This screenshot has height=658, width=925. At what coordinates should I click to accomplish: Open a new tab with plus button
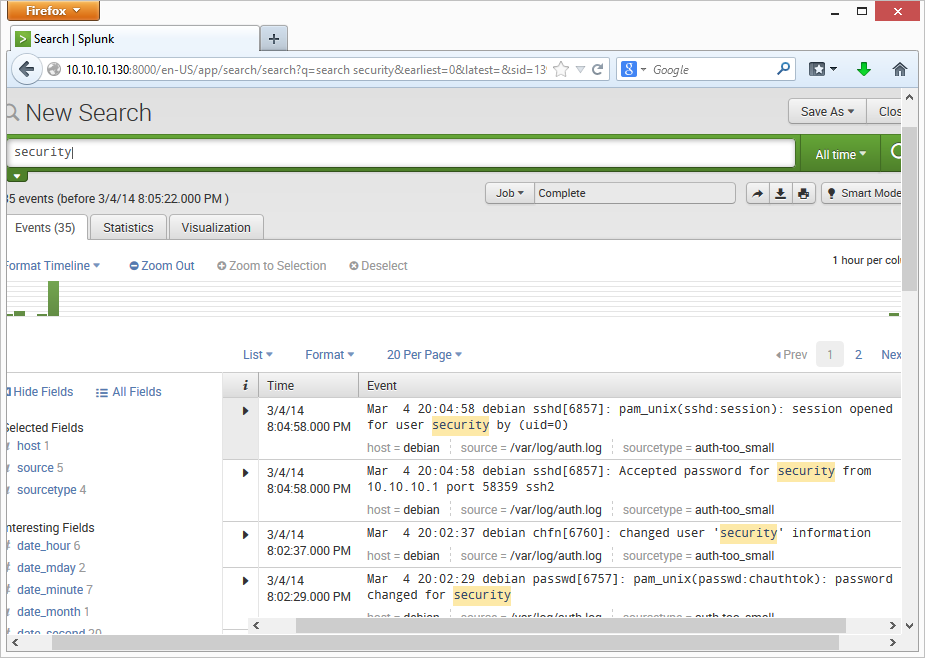274,39
